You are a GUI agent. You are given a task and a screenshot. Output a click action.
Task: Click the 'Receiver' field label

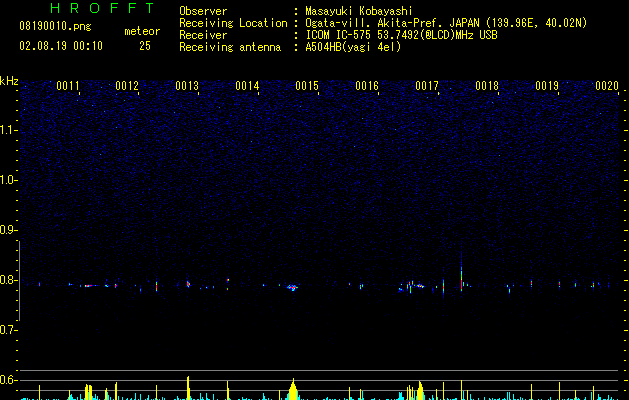pyautogui.click(x=203, y=35)
